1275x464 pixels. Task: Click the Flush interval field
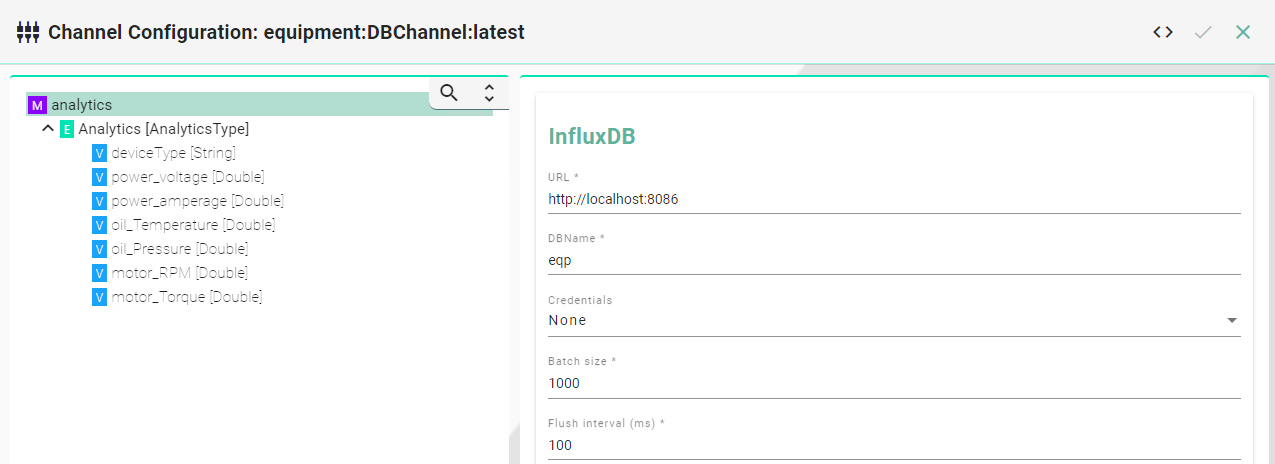(894, 445)
